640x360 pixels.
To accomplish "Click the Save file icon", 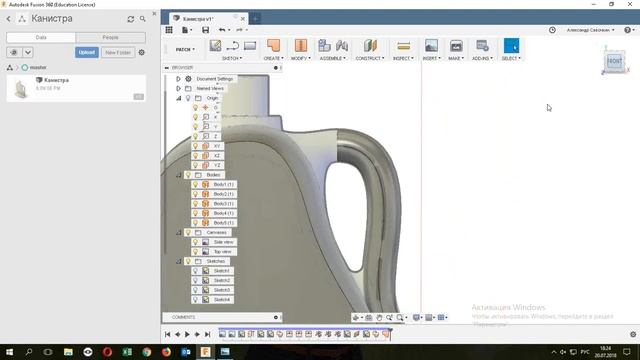I will pyautogui.click(x=205, y=30).
